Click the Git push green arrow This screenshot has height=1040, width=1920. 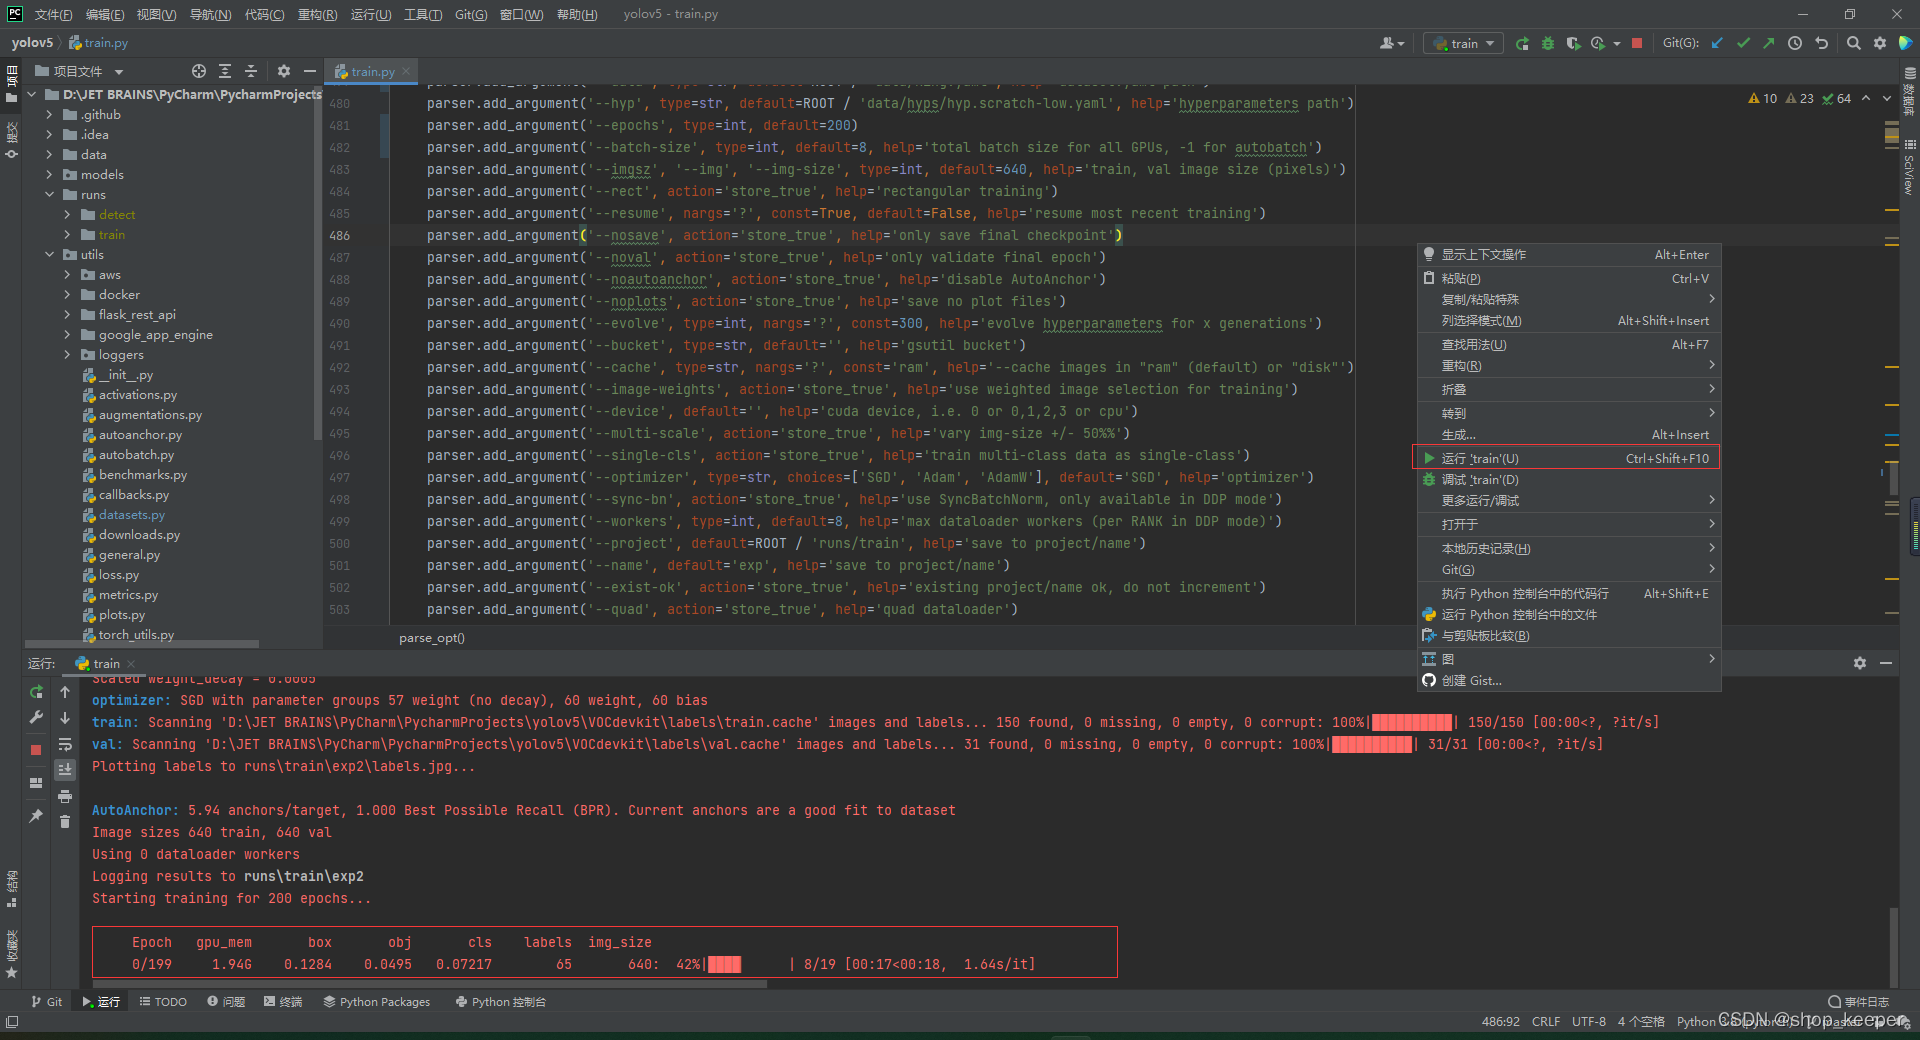coord(1768,43)
